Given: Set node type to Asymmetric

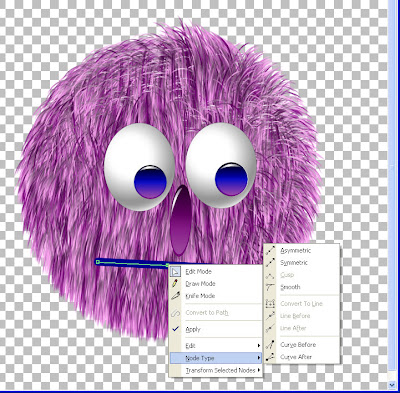Looking at the screenshot, I should 302,250.
